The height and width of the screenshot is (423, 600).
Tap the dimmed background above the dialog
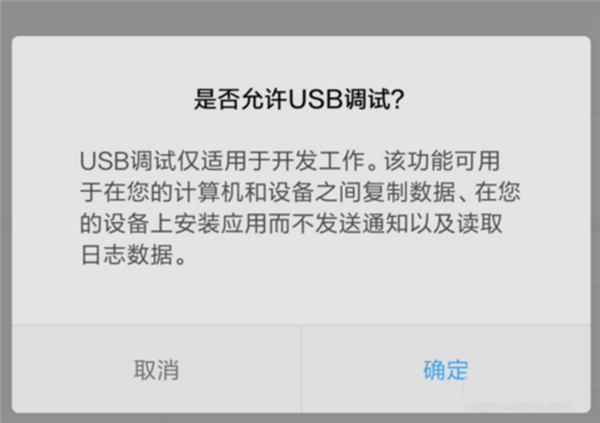pyautogui.click(x=300, y=17)
